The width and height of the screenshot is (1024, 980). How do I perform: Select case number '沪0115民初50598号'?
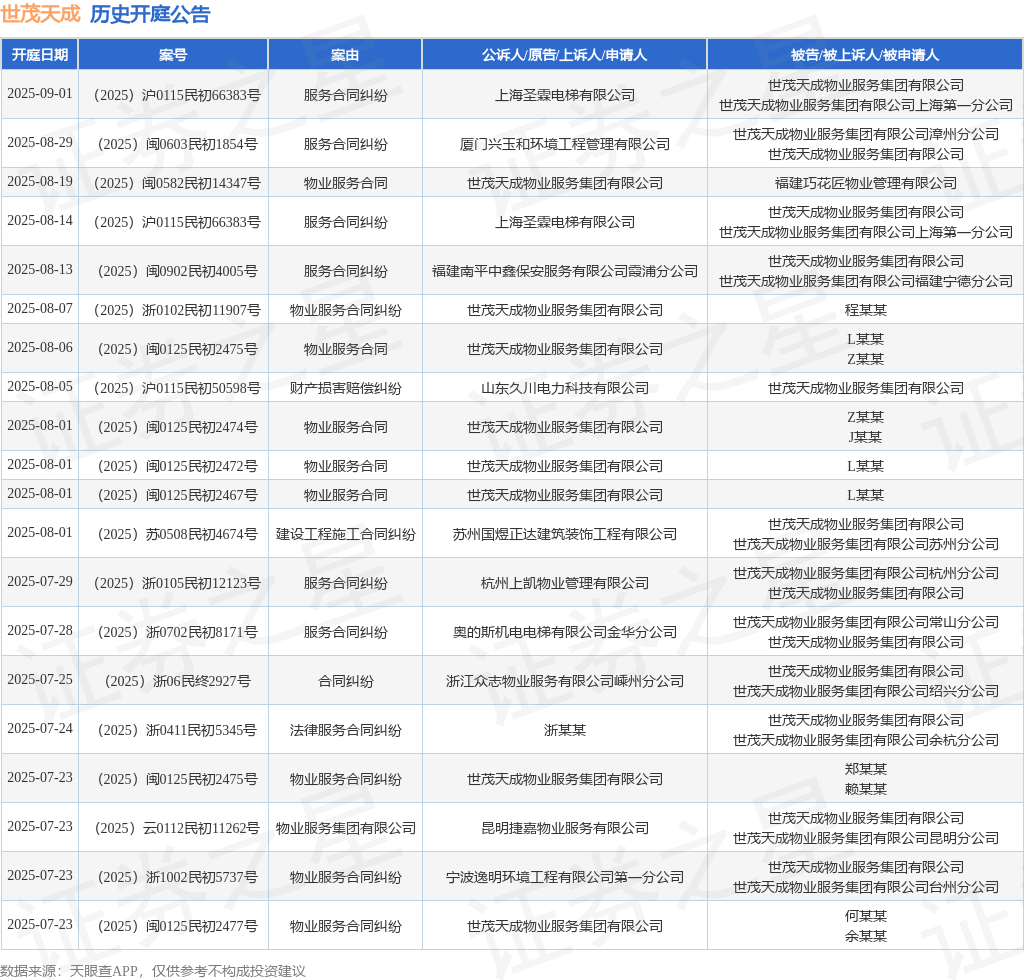click(201, 388)
